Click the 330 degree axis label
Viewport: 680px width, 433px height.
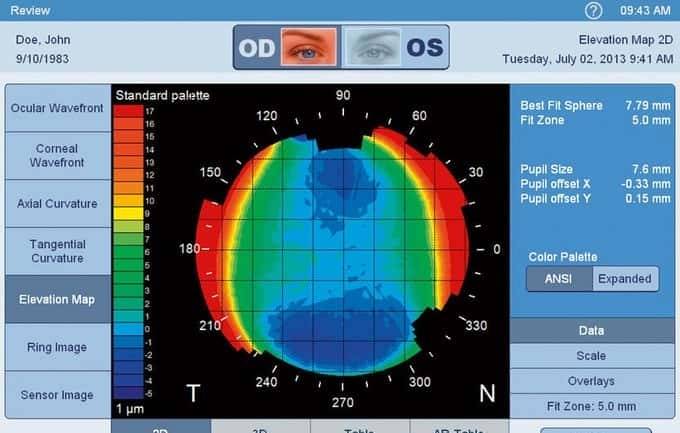click(476, 326)
